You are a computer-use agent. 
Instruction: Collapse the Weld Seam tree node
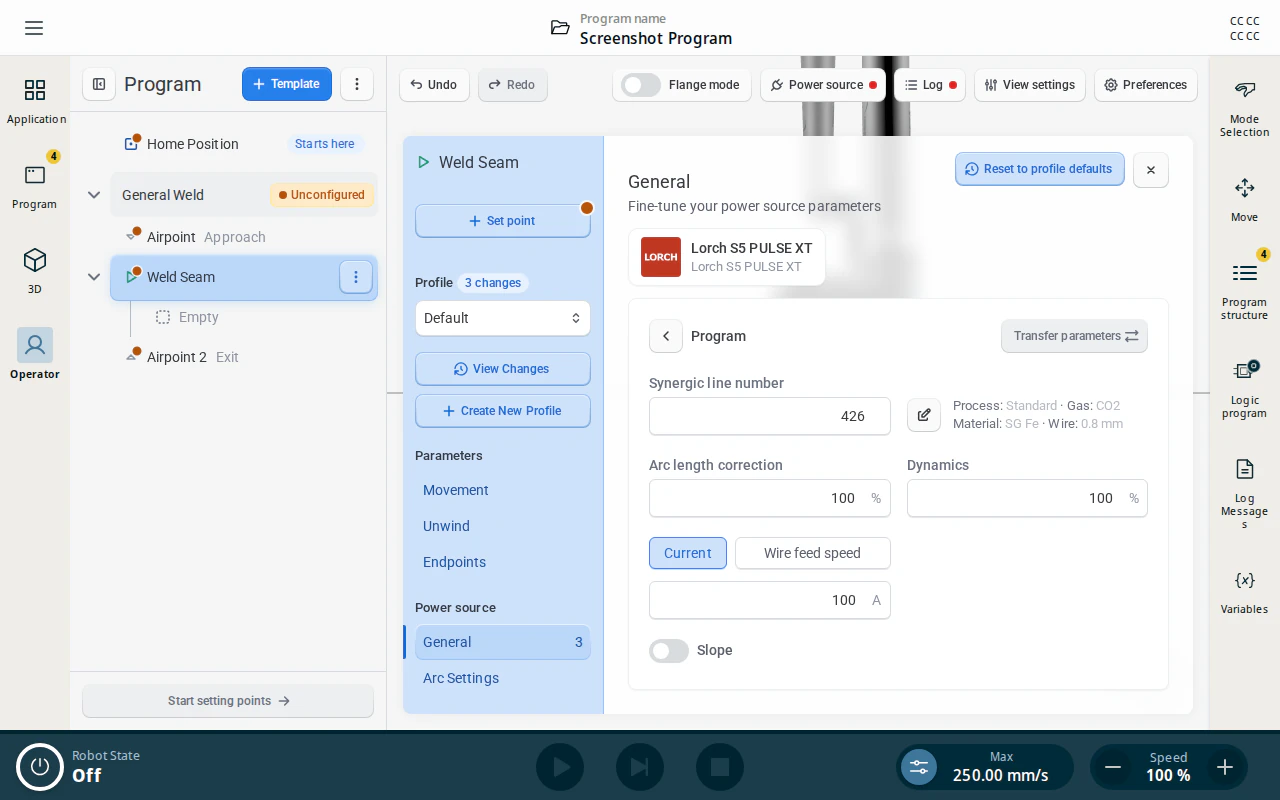click(94, 277)
